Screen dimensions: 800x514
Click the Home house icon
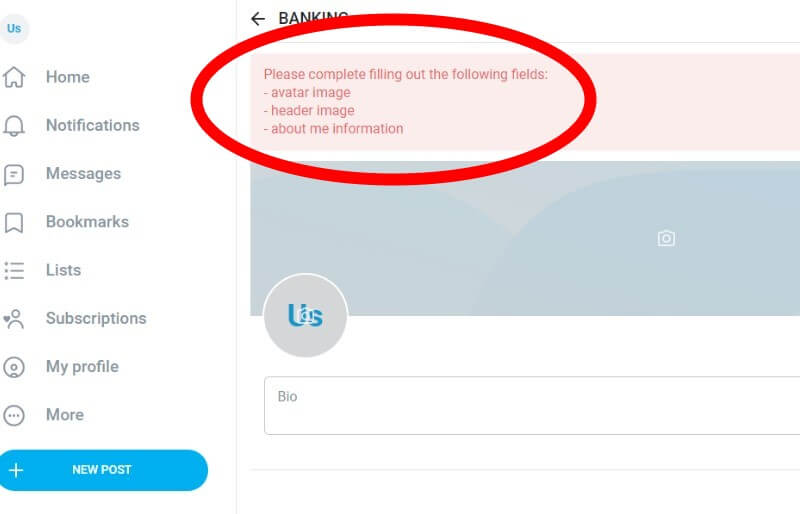(14, 77)
